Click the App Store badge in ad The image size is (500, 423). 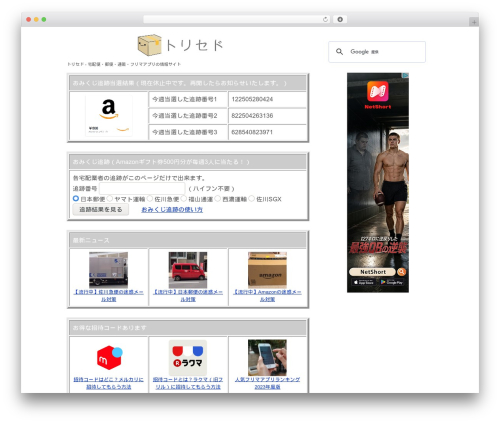(x=363, y=282)
